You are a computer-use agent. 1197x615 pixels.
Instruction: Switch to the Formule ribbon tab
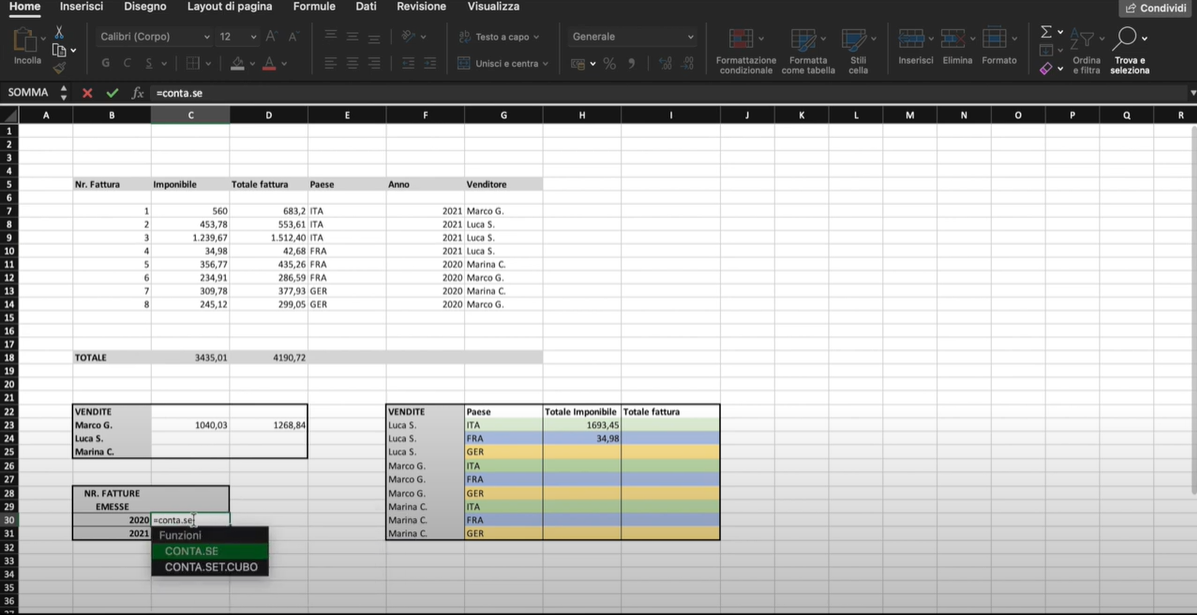pos(314,6)
